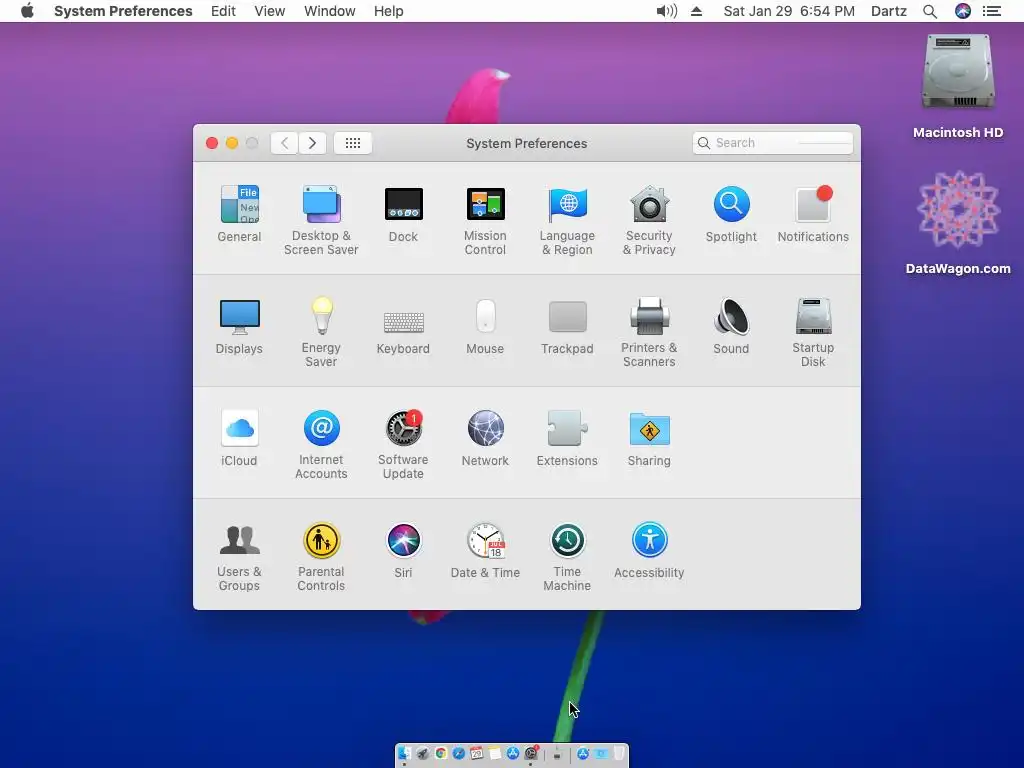Open the Displays preferences pane
Image resolution: width=1024 pixels, height=768 pixels.
pos(239,327)
